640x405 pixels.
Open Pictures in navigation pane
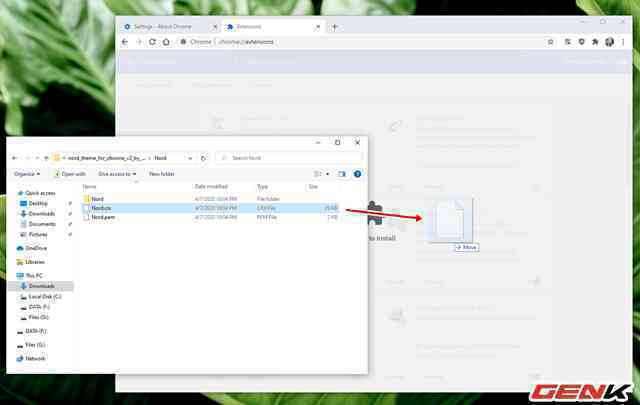[38, 235]
